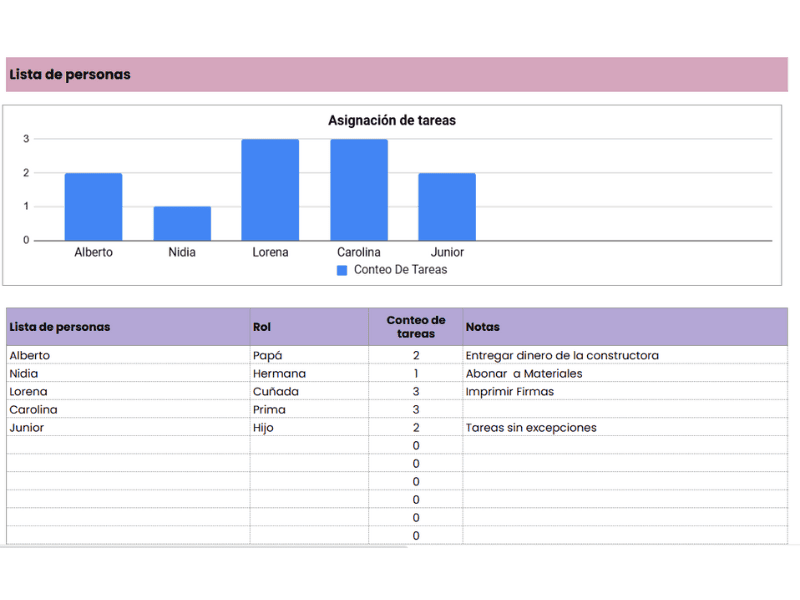This screenshot has width=800, height=600.
Task: Select the Lorena bar in the chart
Action: 270,190
